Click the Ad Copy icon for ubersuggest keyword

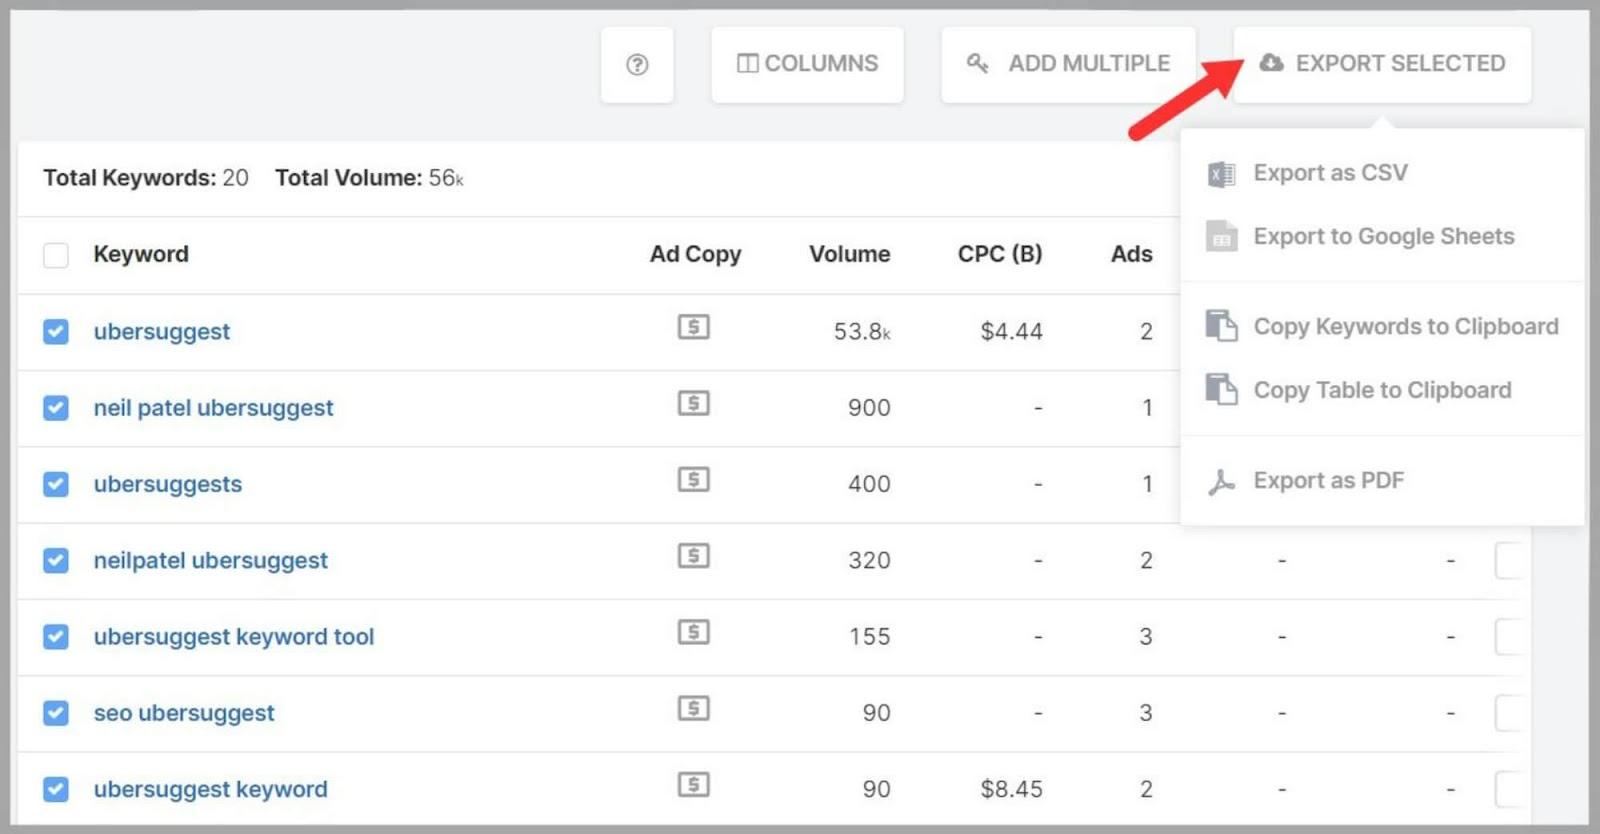(x=693, y=785)
